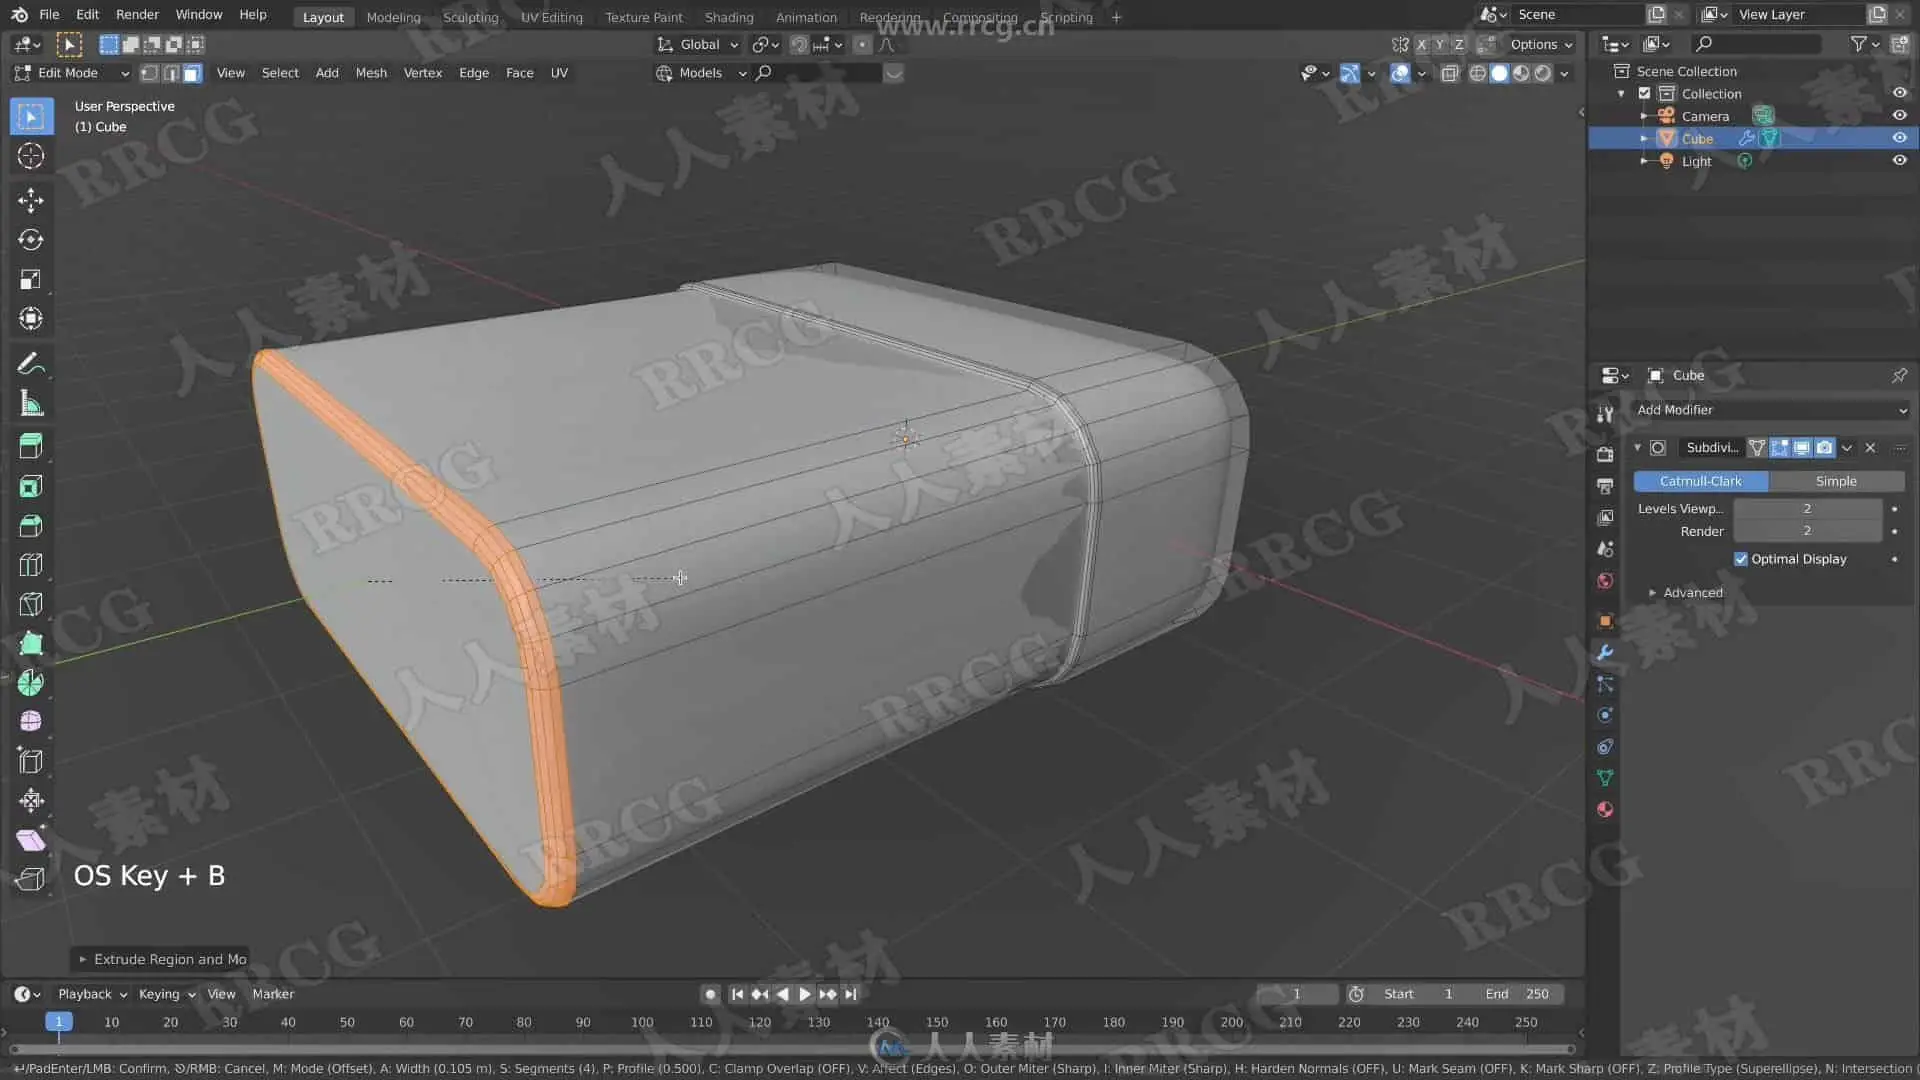Choose the Bevel tool

click(30, 526)
